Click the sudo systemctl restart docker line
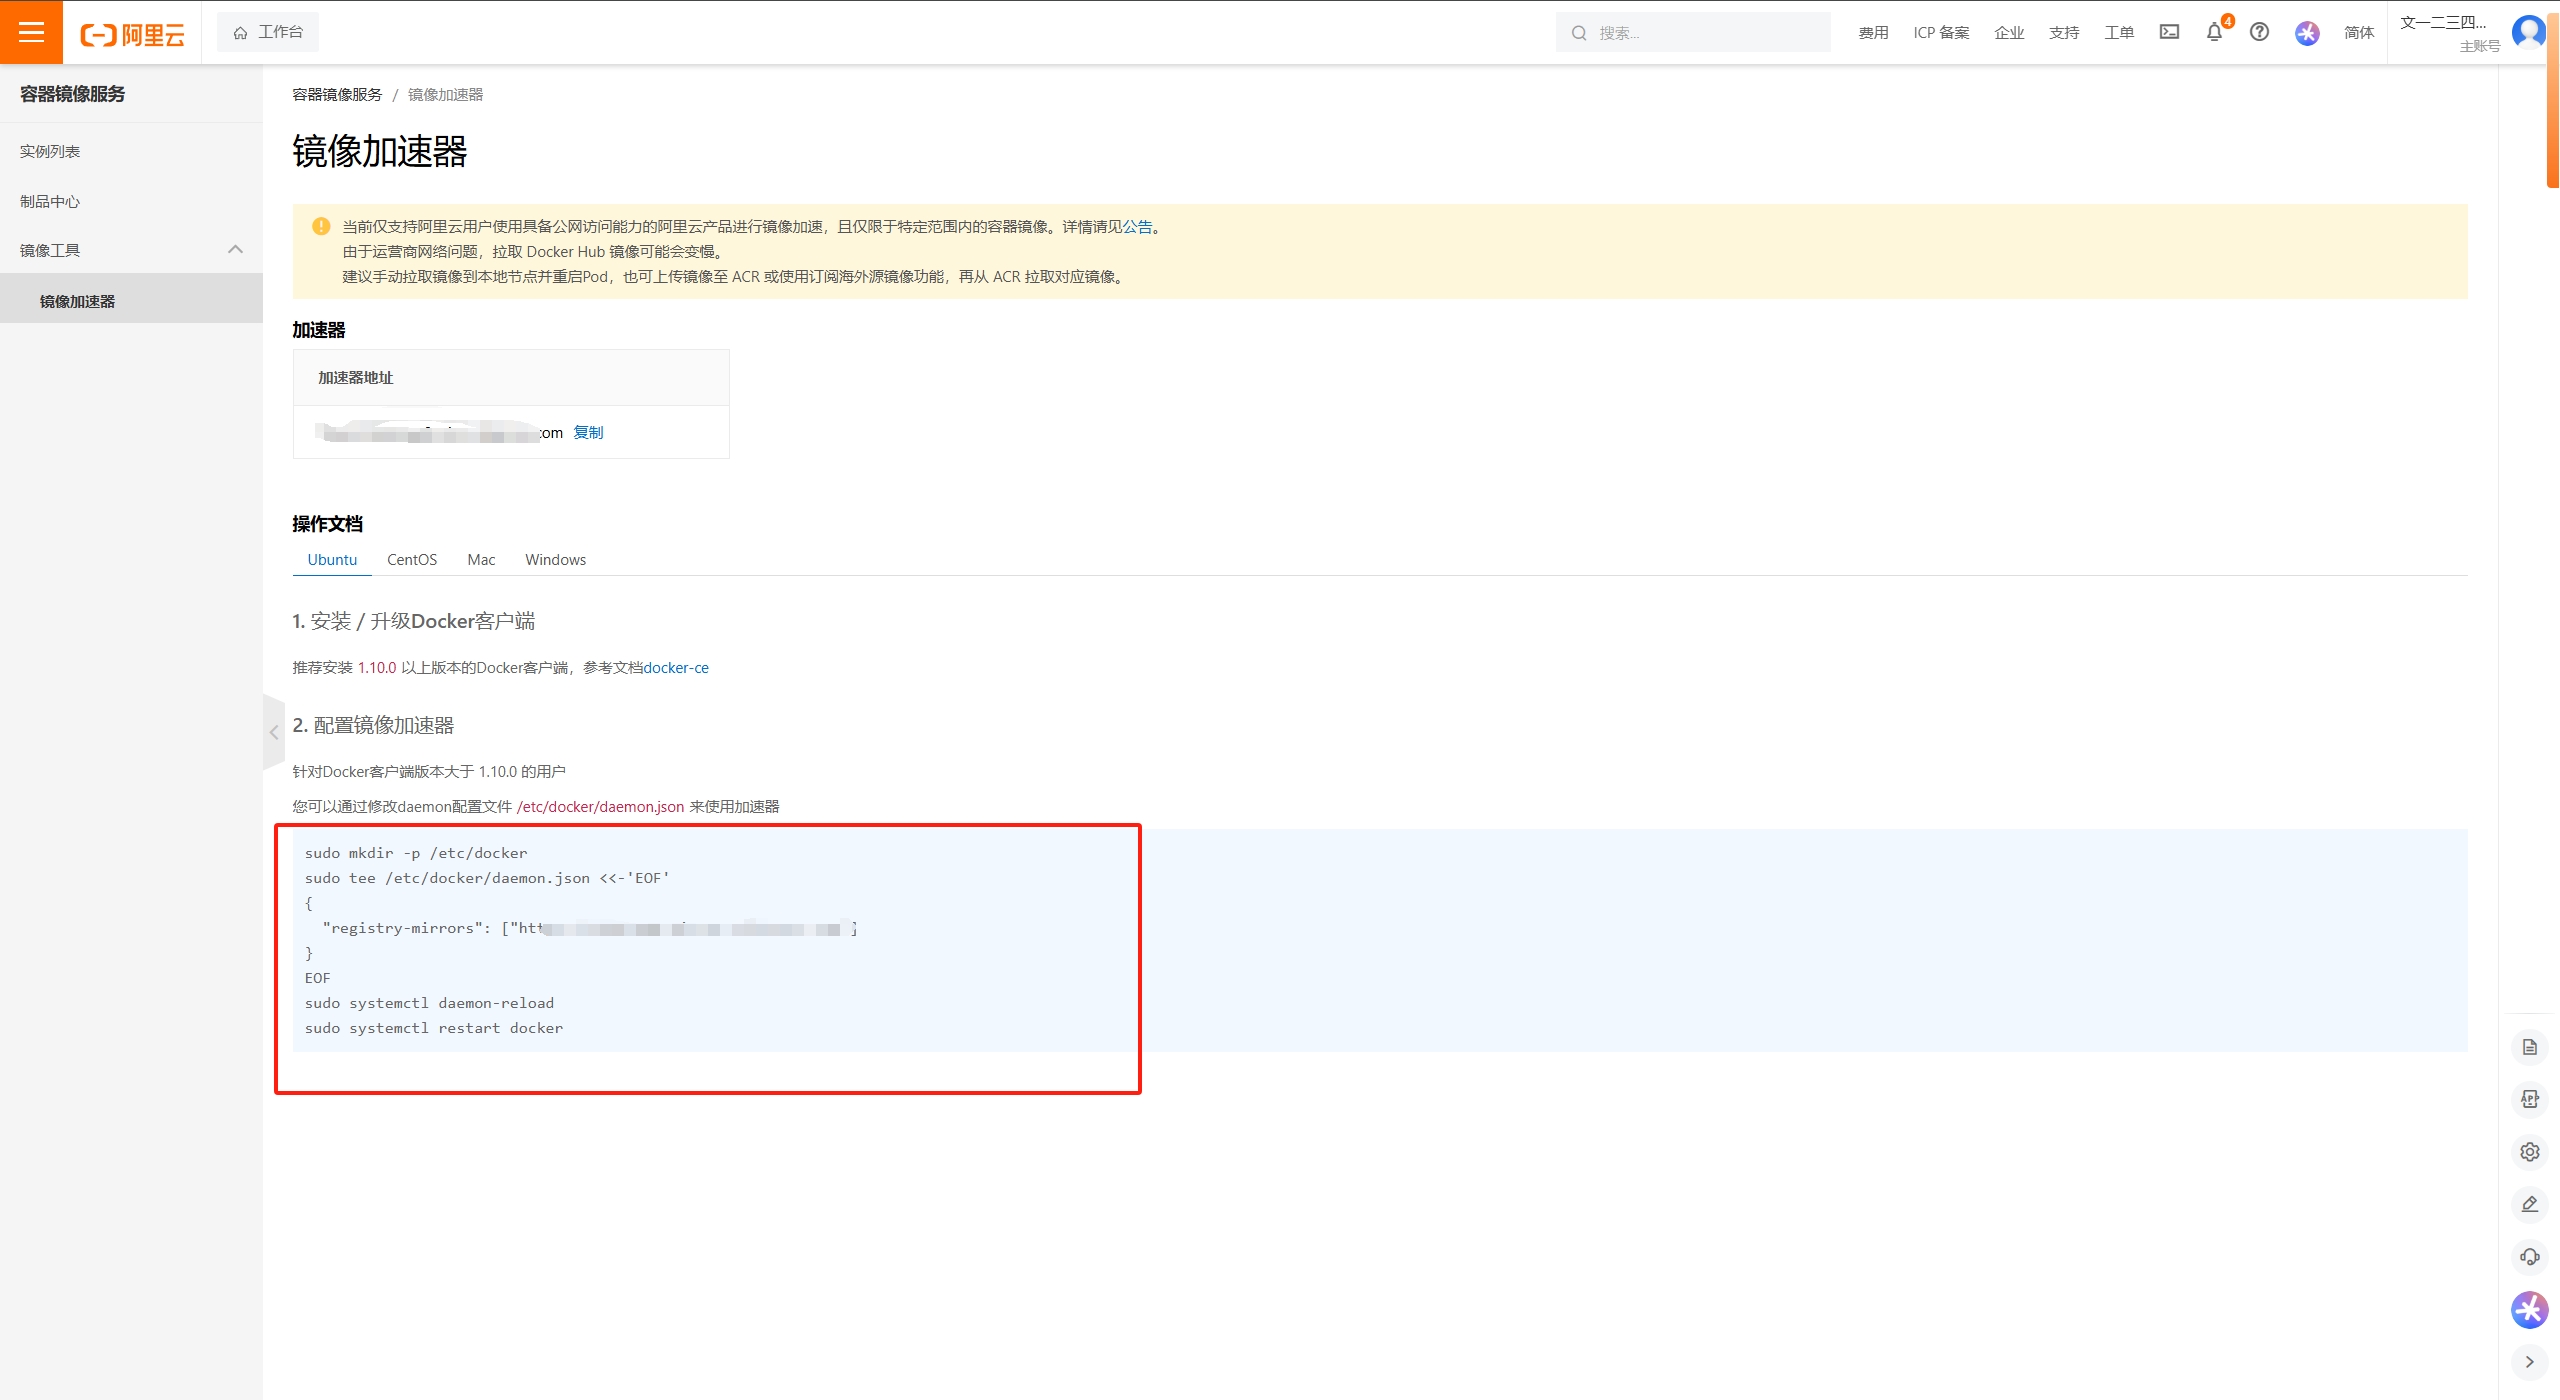 click(x=434, y=1028)
